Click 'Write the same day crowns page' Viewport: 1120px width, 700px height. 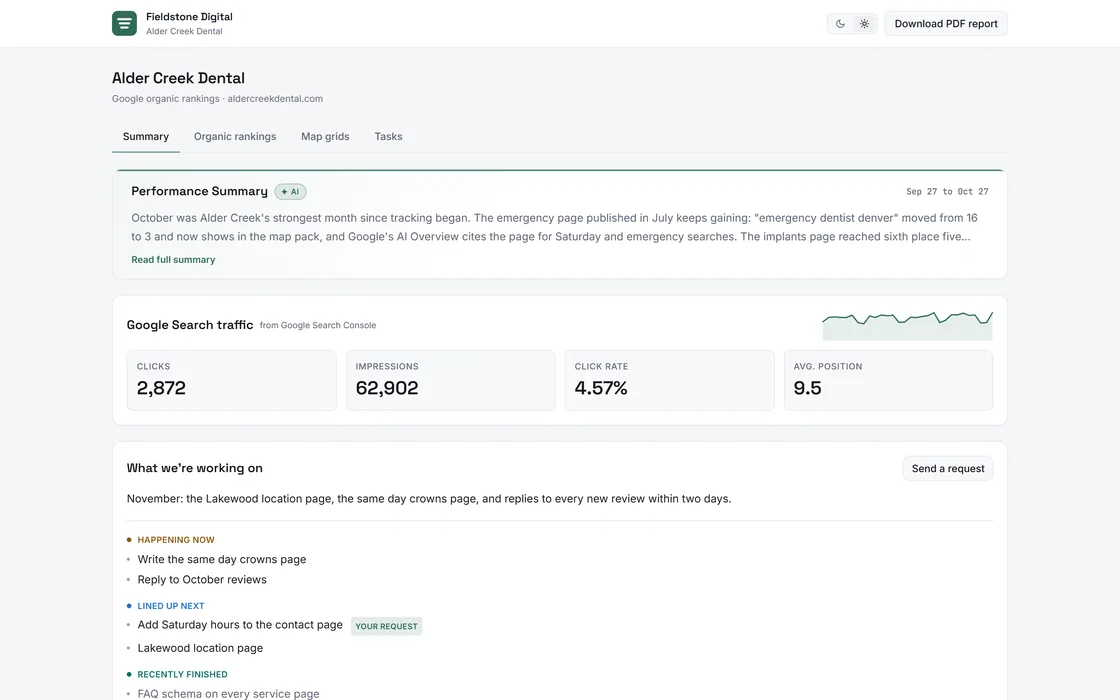point(221,559)
